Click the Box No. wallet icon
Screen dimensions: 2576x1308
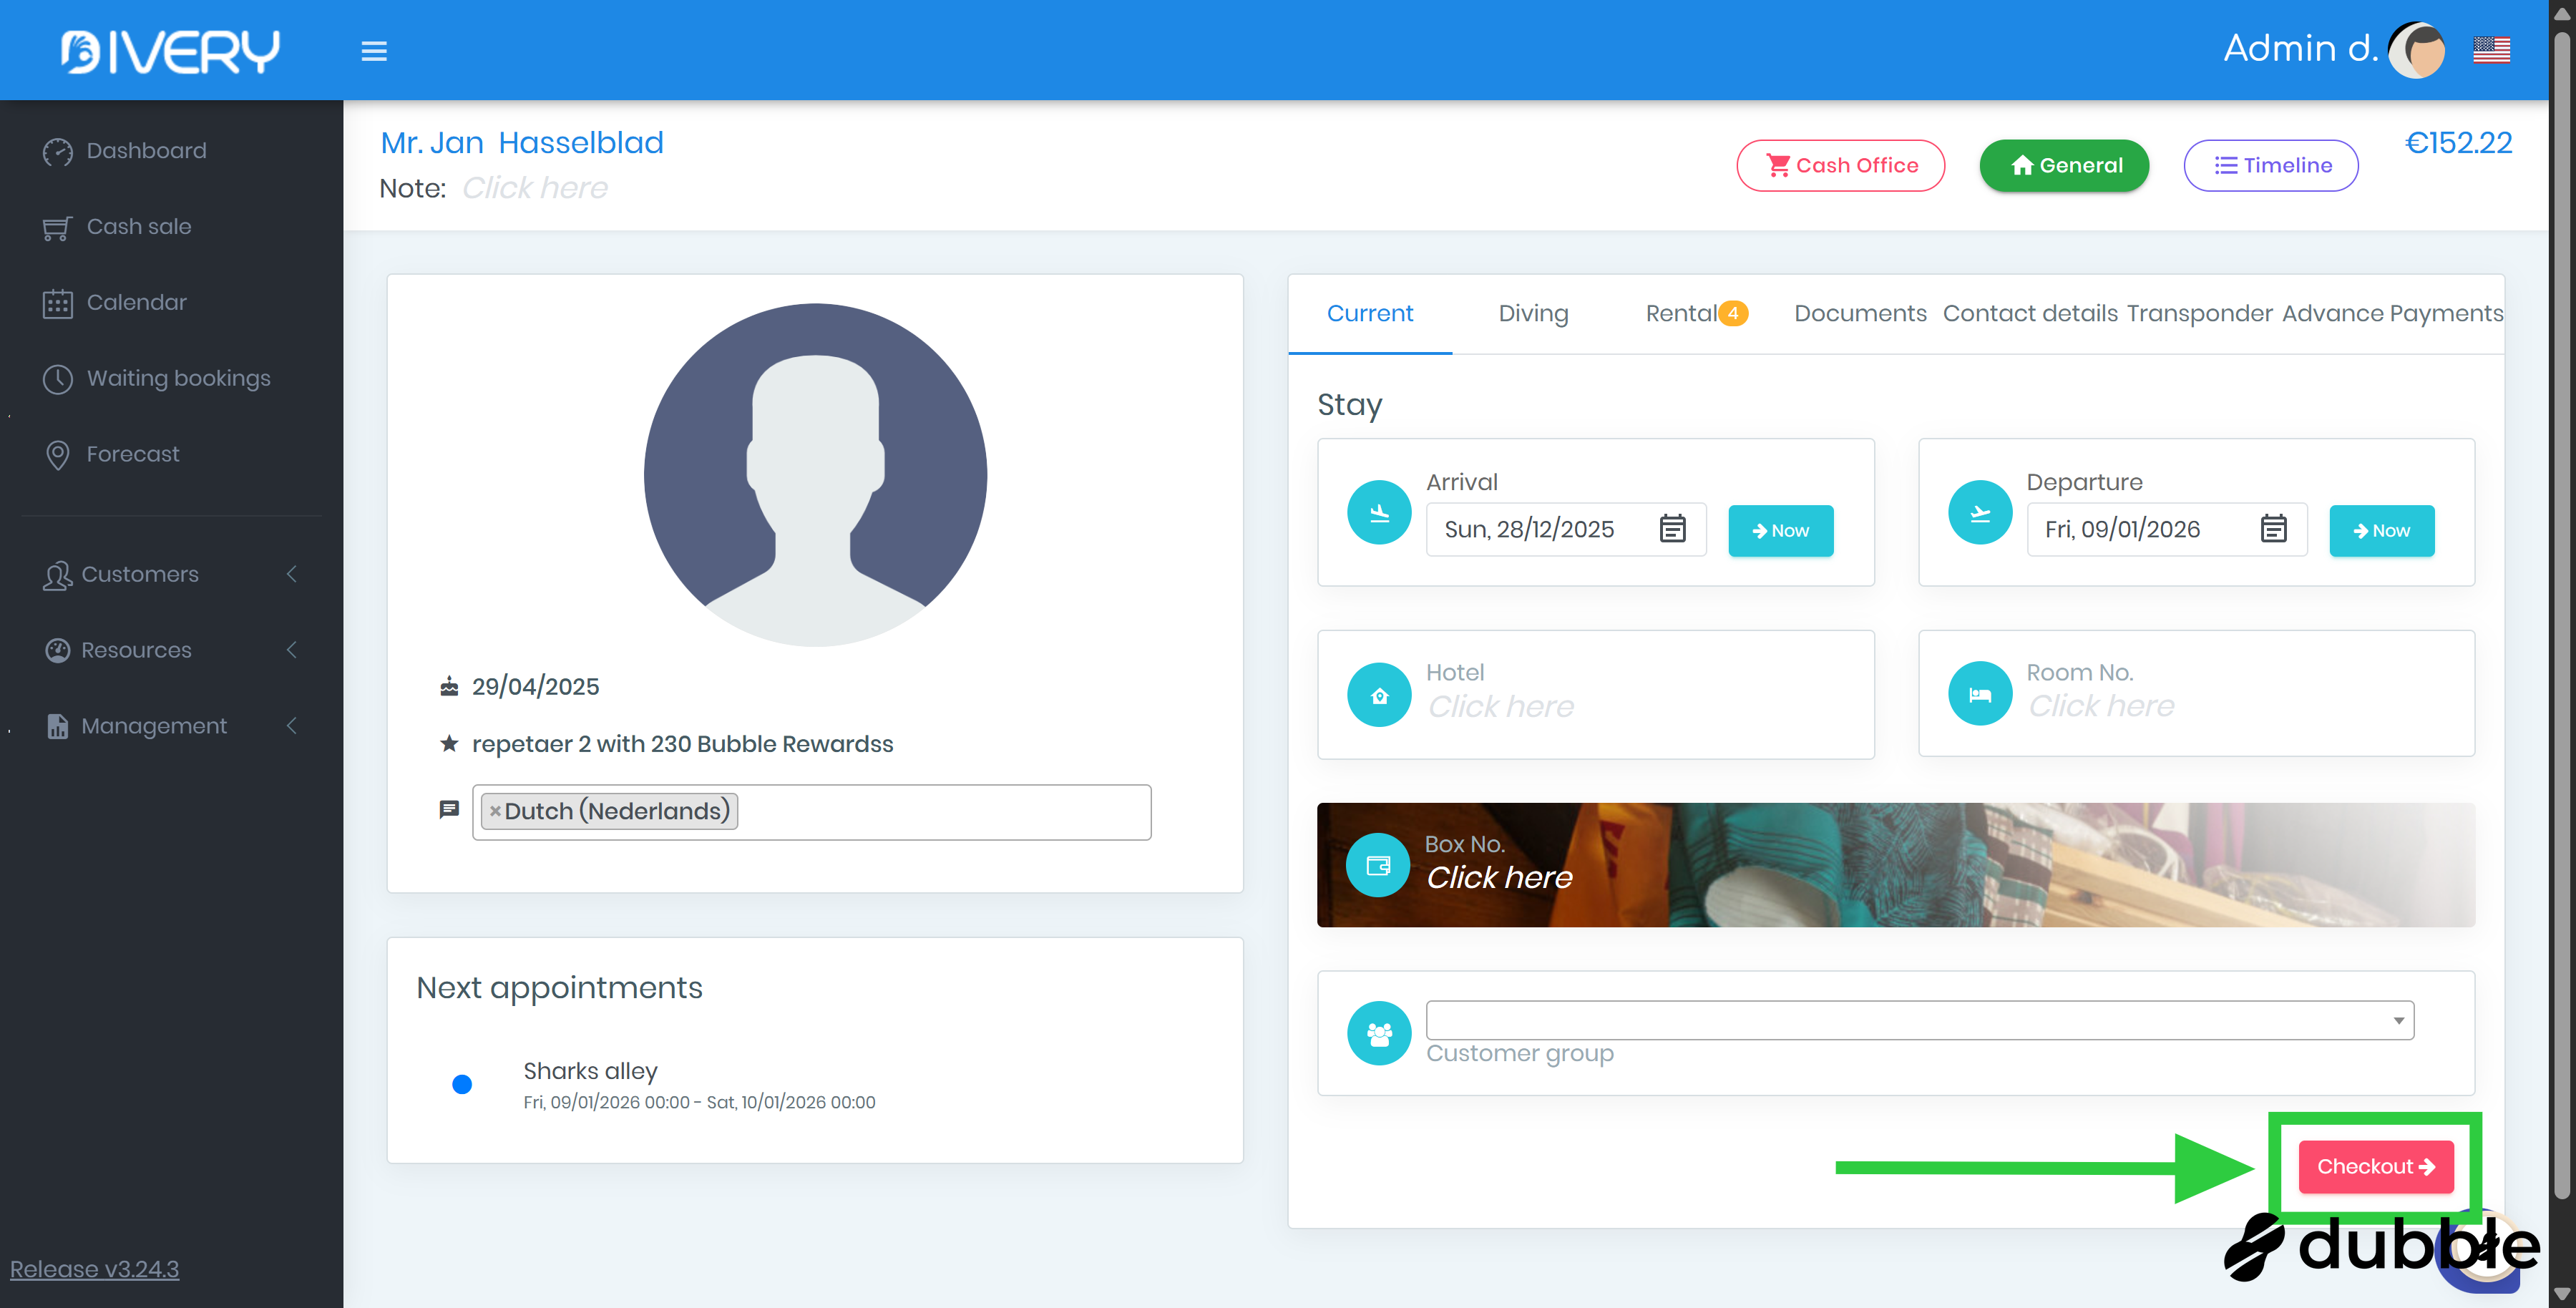pyautogui.click(x=1378, y=865)
